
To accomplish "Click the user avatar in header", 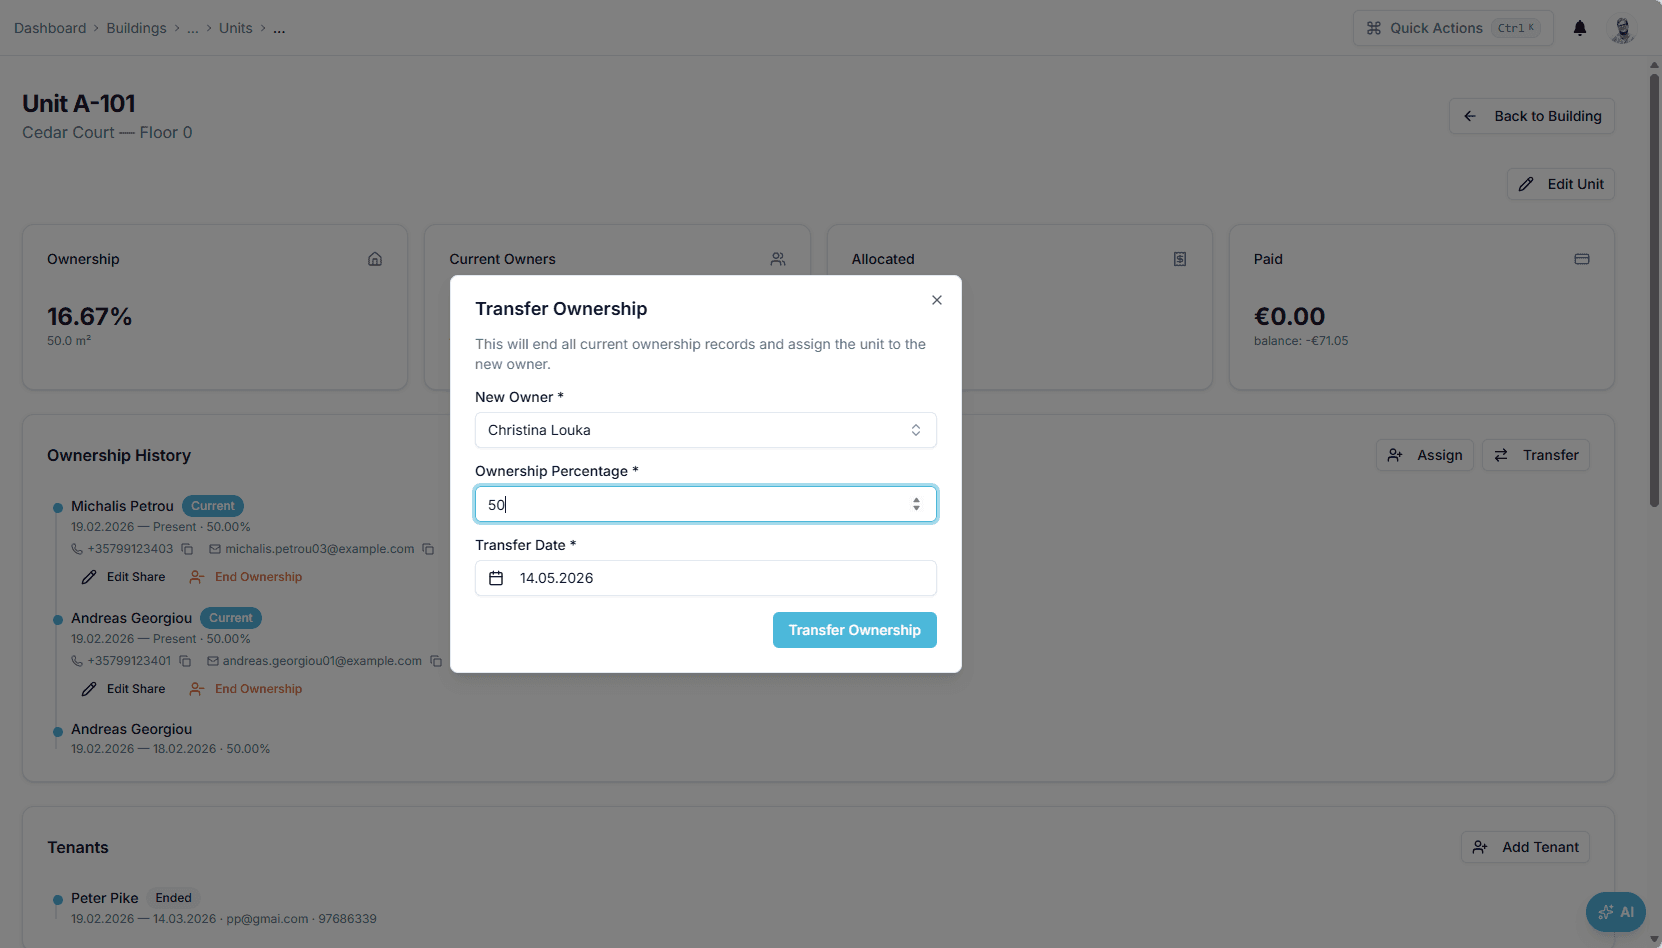I will (x=1622, y=28).
